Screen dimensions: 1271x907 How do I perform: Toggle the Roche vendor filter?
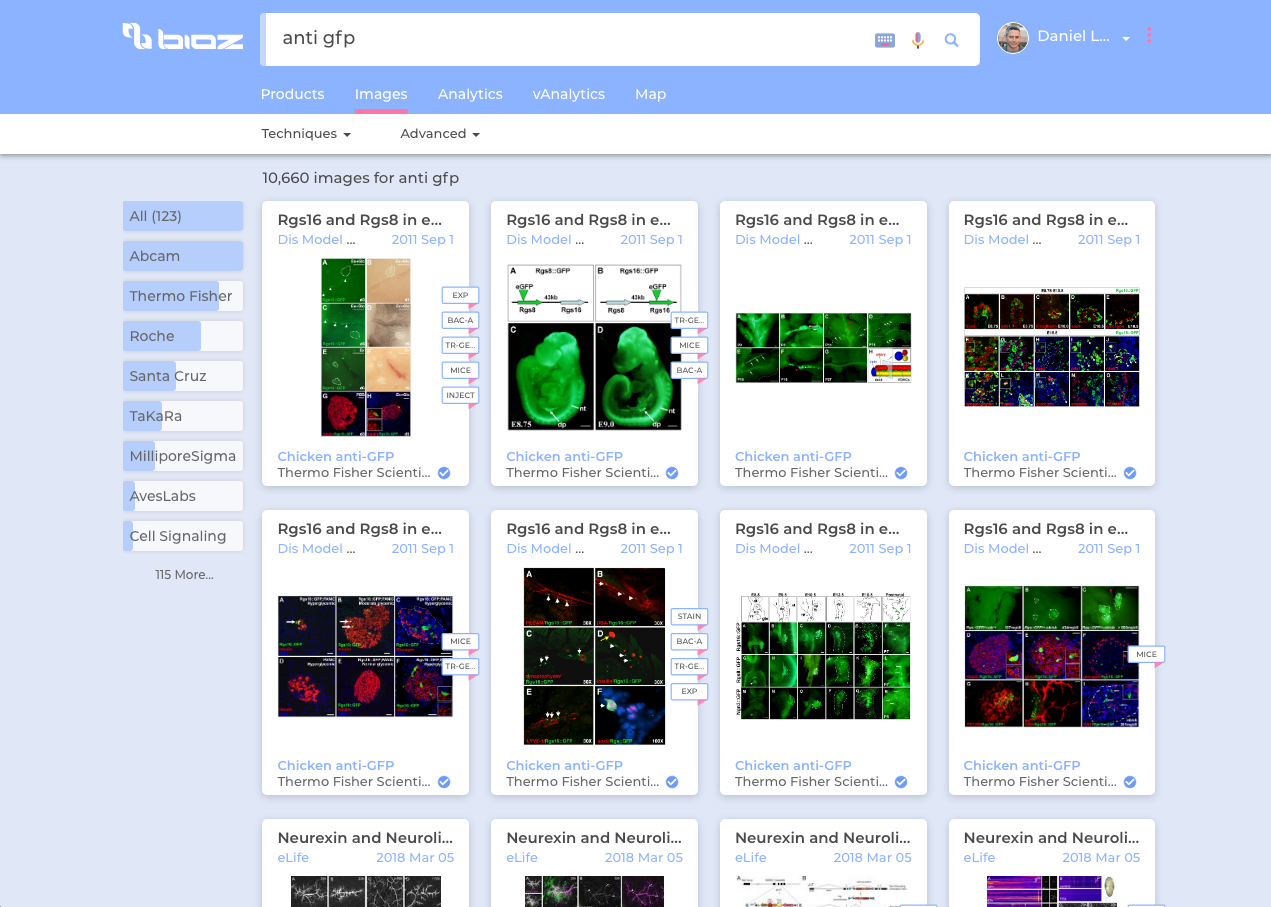(x=183, y=336)
